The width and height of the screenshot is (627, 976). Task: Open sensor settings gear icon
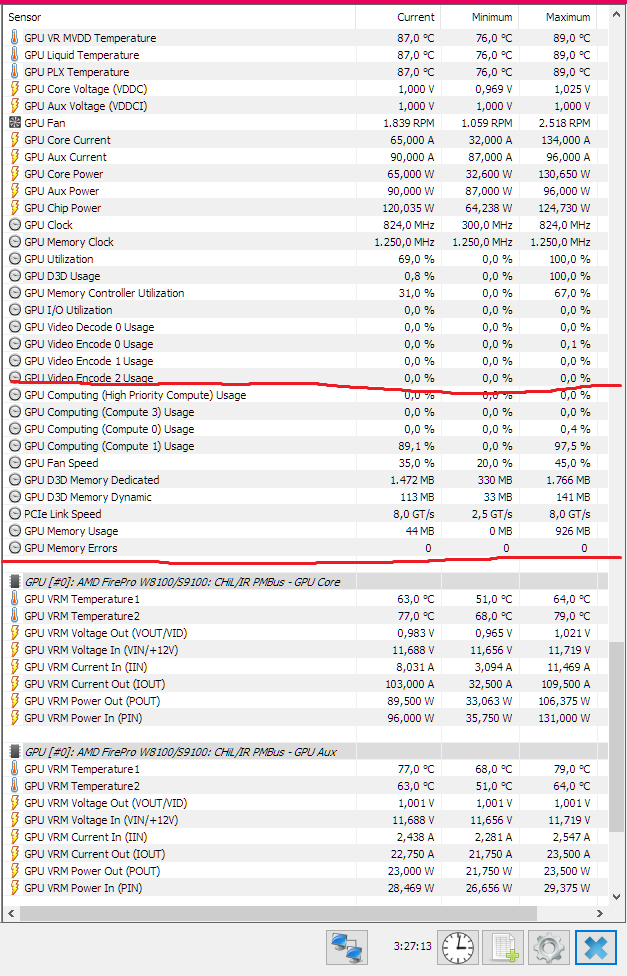tap(548, 947)
